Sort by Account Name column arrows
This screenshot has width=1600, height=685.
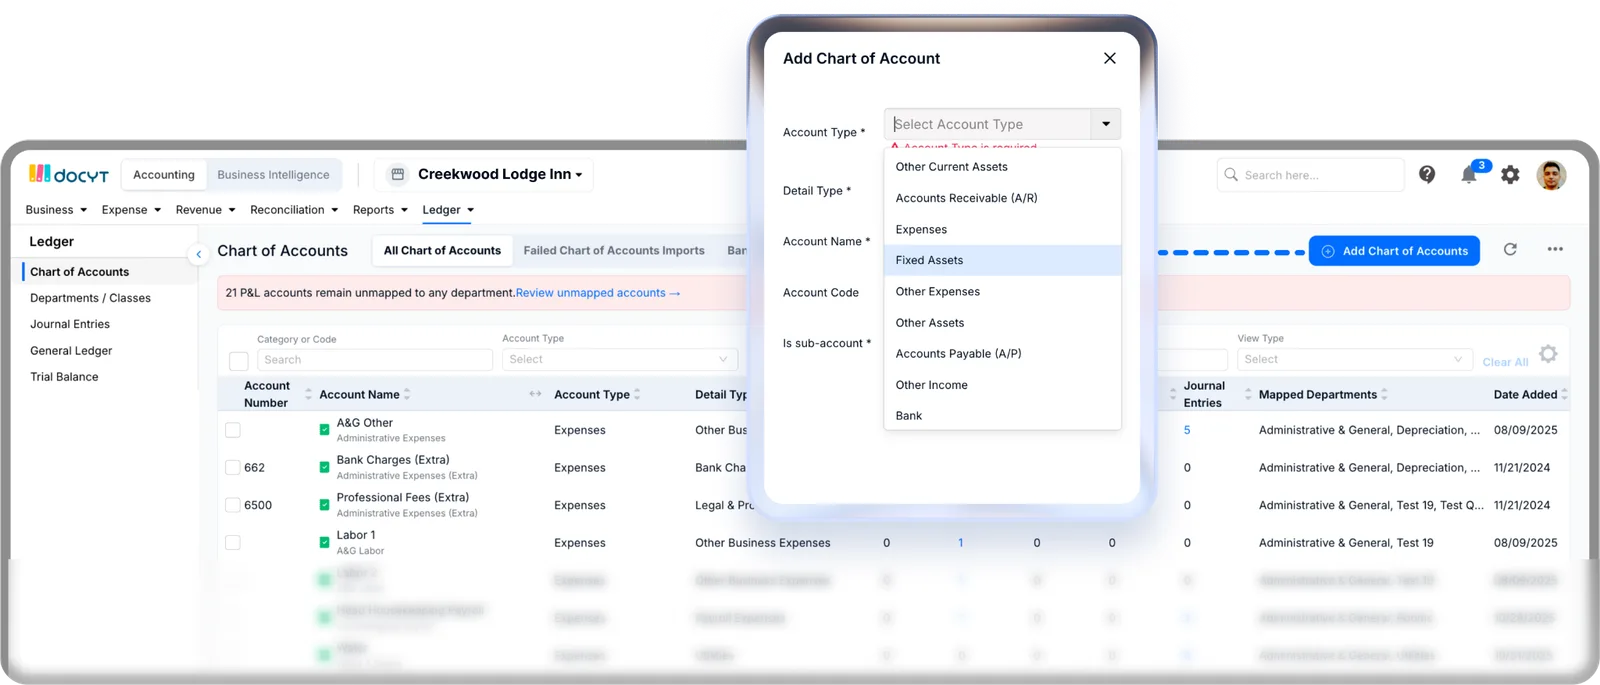coord(407,394)
